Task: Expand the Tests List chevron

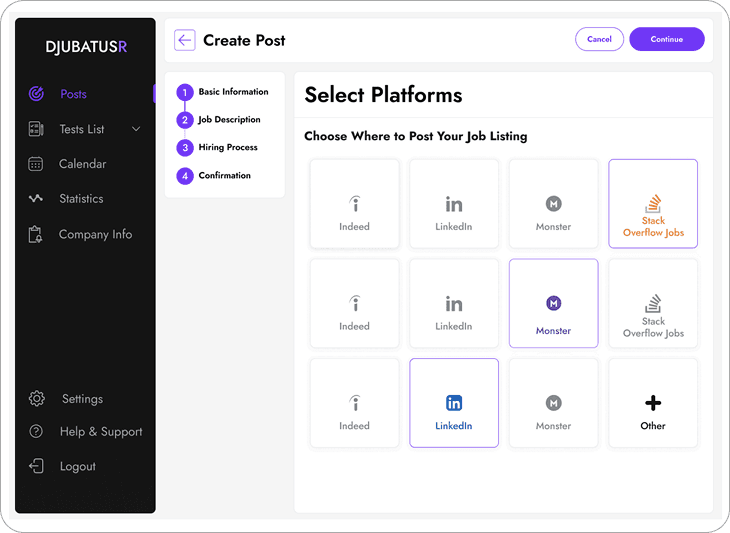Action: pyautogui.click(x=136, y=129)
